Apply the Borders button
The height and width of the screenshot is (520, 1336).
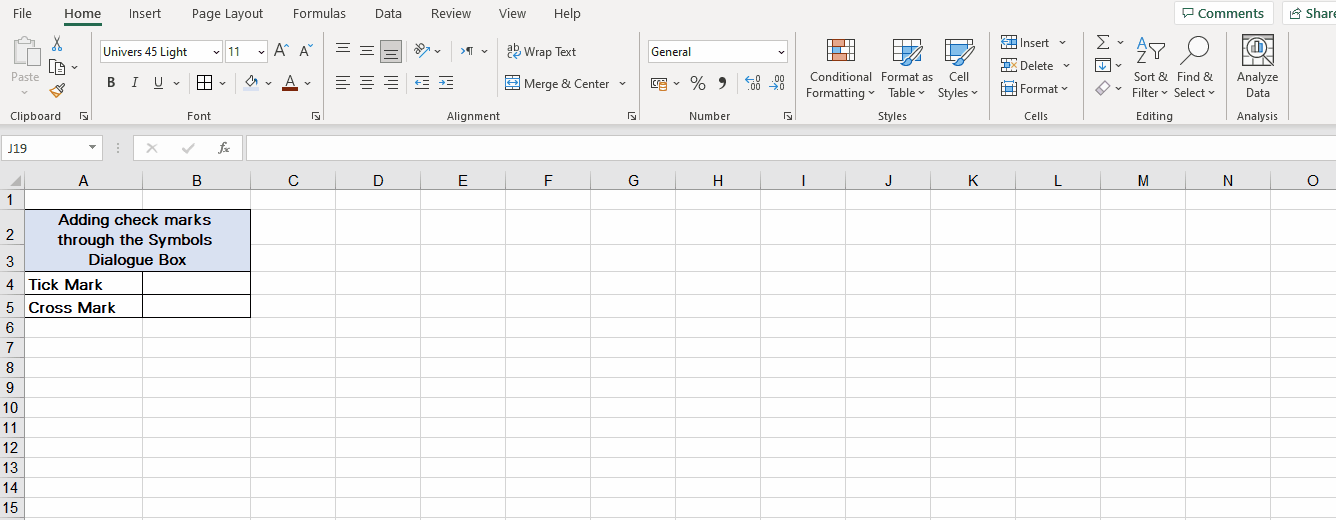pyautogui.click(x=204, y=83)
